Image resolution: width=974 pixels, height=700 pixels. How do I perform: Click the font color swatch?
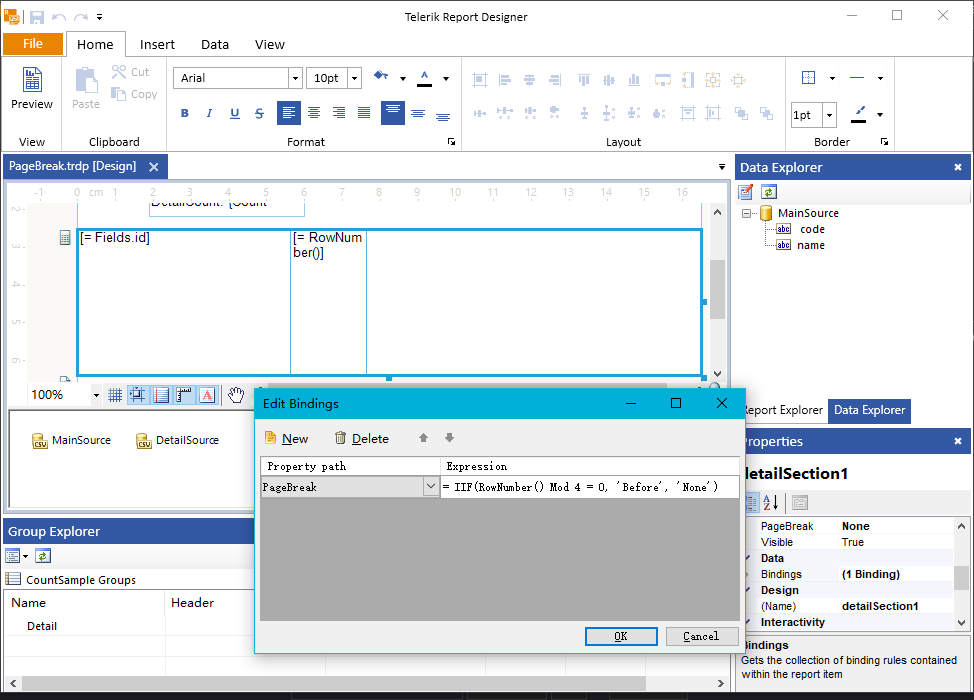point(424,78)
